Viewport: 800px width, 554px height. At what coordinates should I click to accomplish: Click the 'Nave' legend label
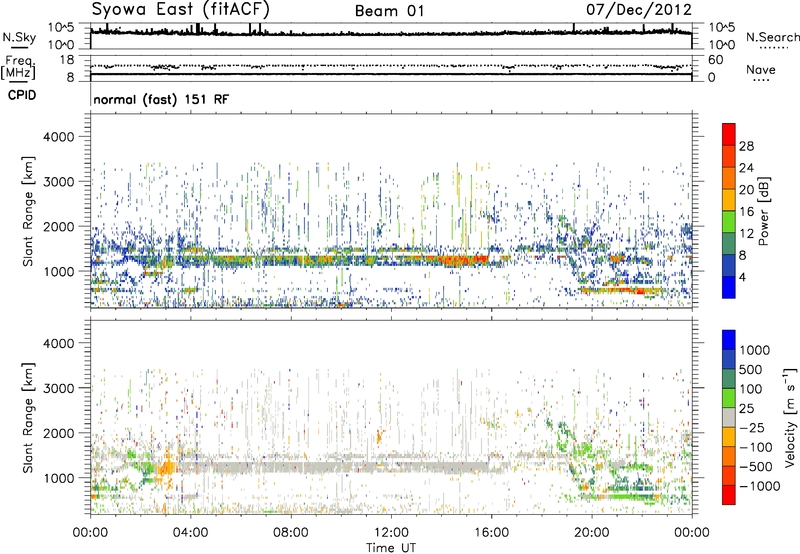761,70
